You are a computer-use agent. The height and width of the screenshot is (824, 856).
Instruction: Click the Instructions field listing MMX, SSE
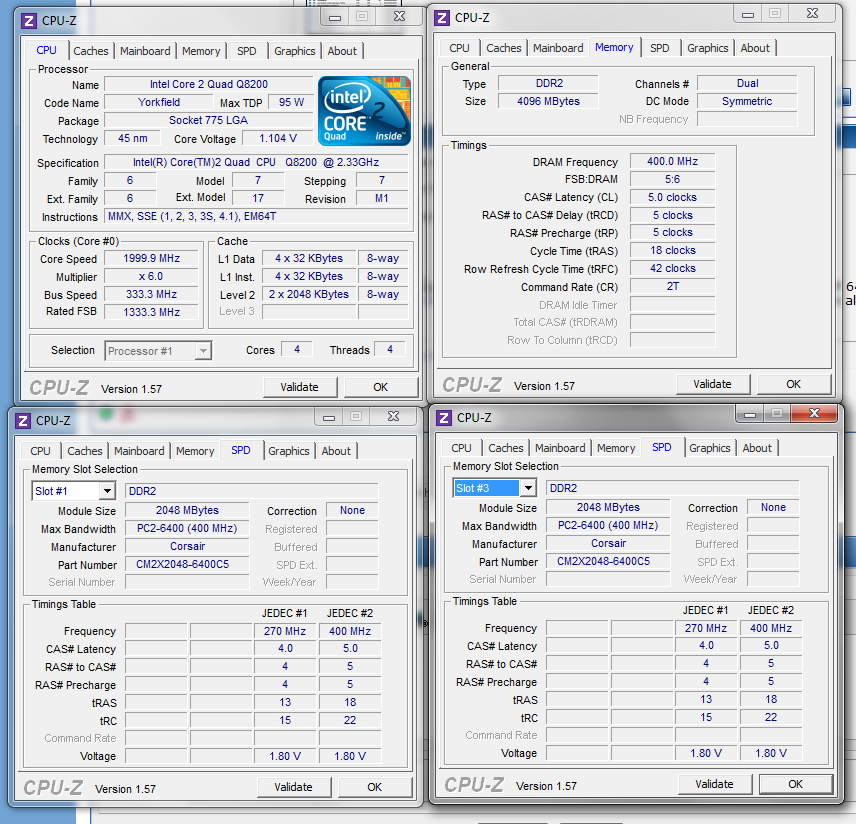(256, 216)
